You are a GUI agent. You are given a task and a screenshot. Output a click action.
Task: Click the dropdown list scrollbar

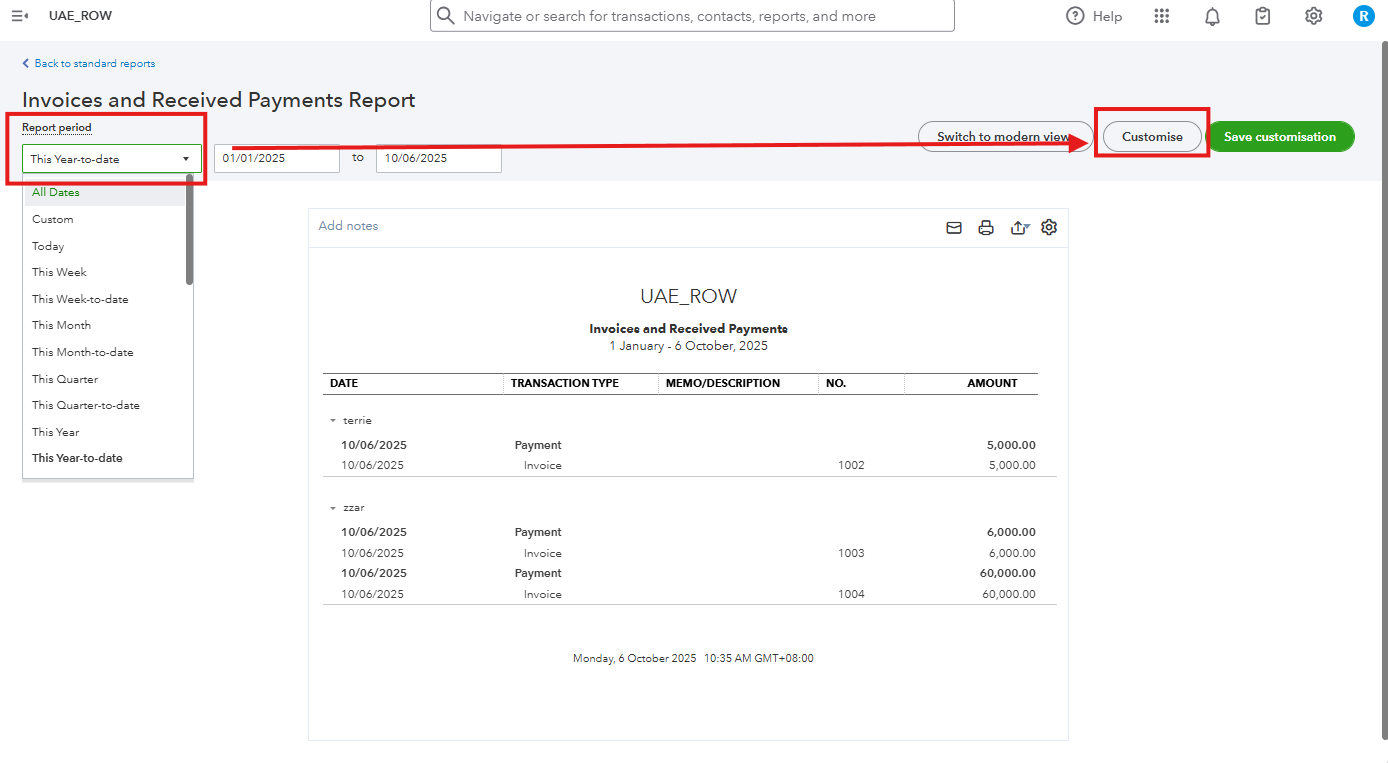(189, 230)
